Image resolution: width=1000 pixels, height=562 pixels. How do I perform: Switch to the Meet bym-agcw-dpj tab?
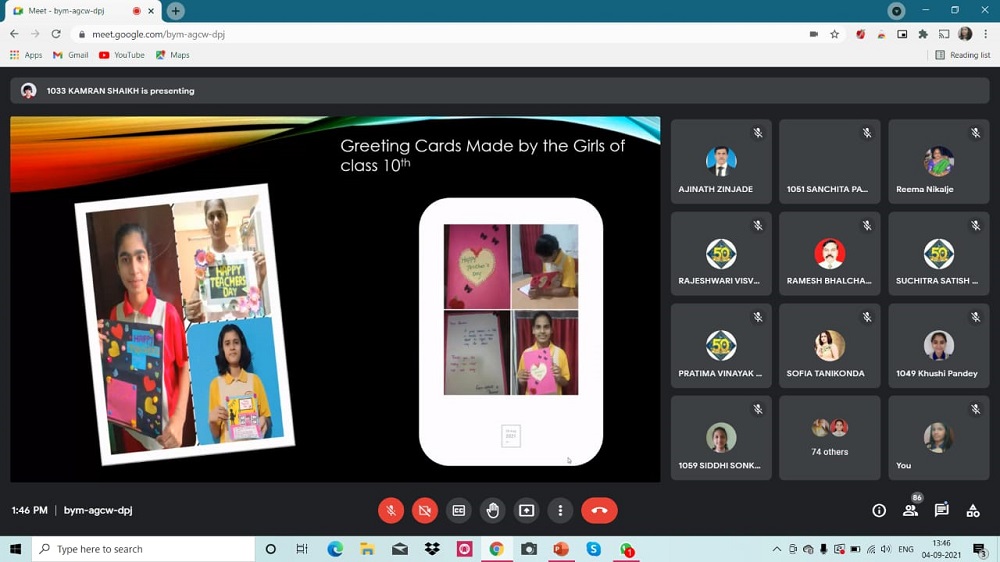(75, 11)
